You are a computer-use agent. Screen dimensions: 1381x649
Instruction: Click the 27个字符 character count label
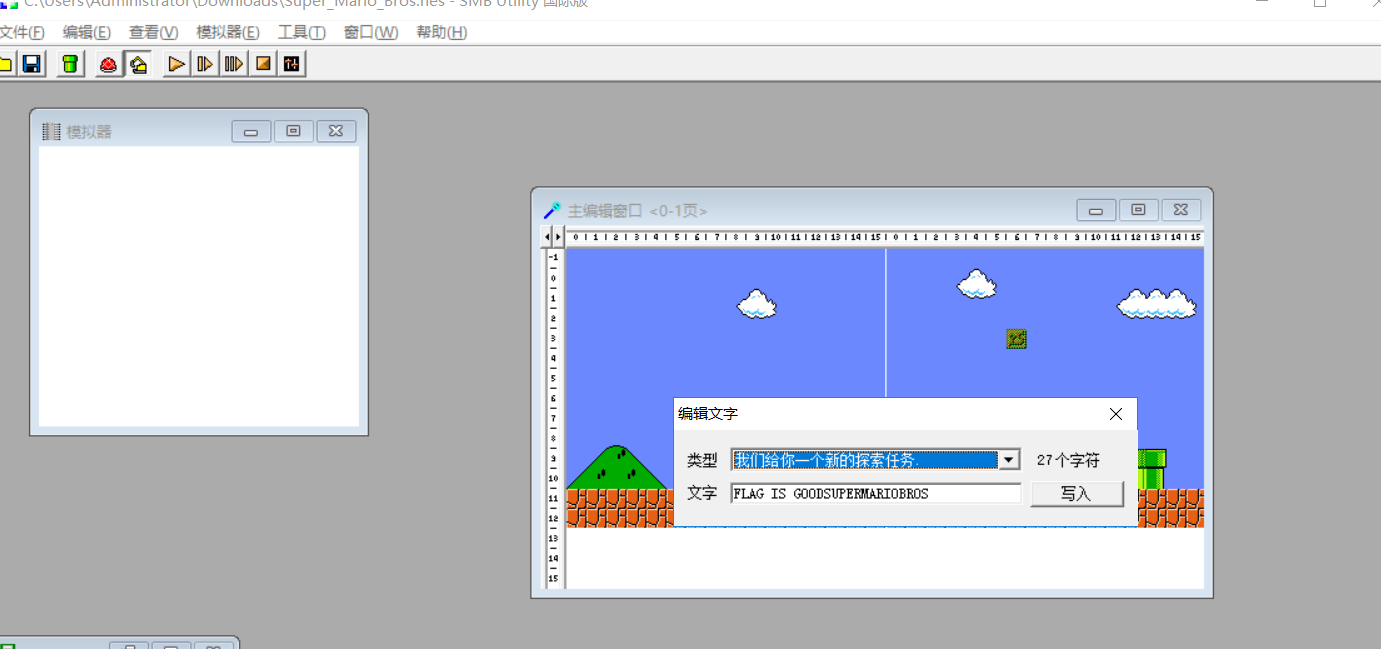(1068, 460)
